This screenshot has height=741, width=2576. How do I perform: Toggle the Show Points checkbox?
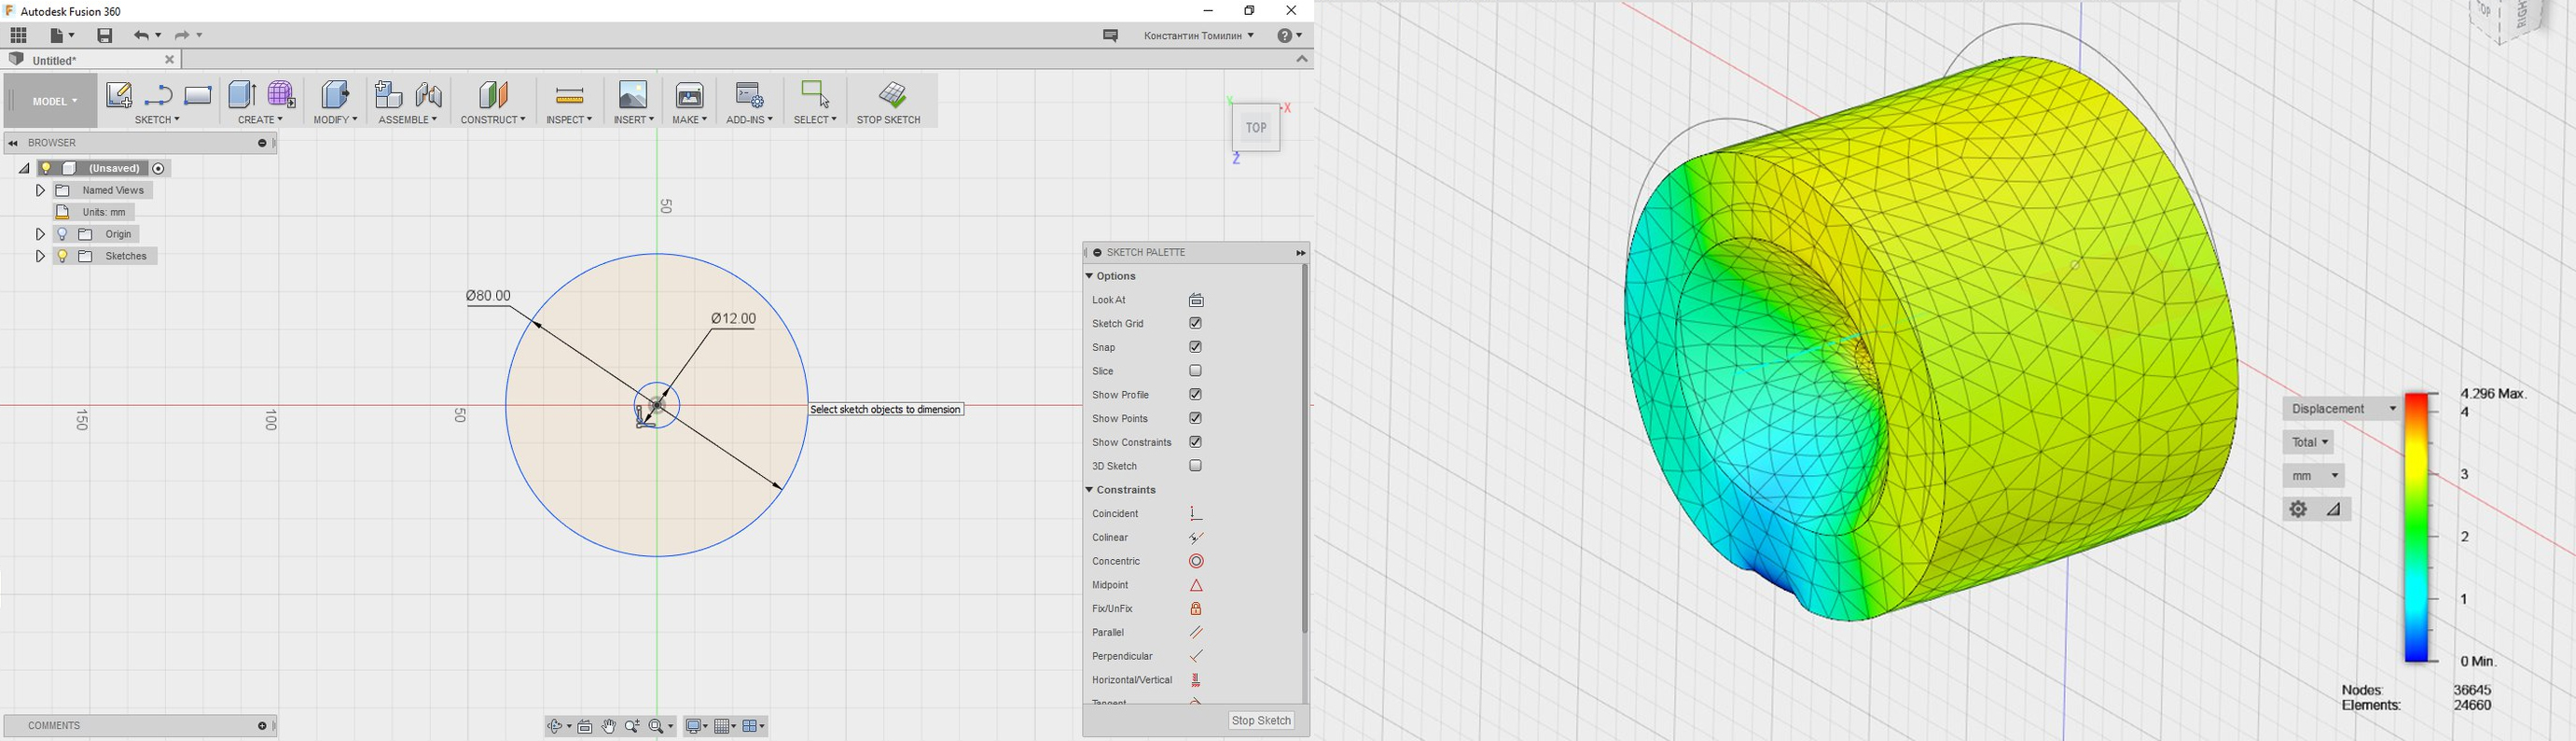[1195, 419]
